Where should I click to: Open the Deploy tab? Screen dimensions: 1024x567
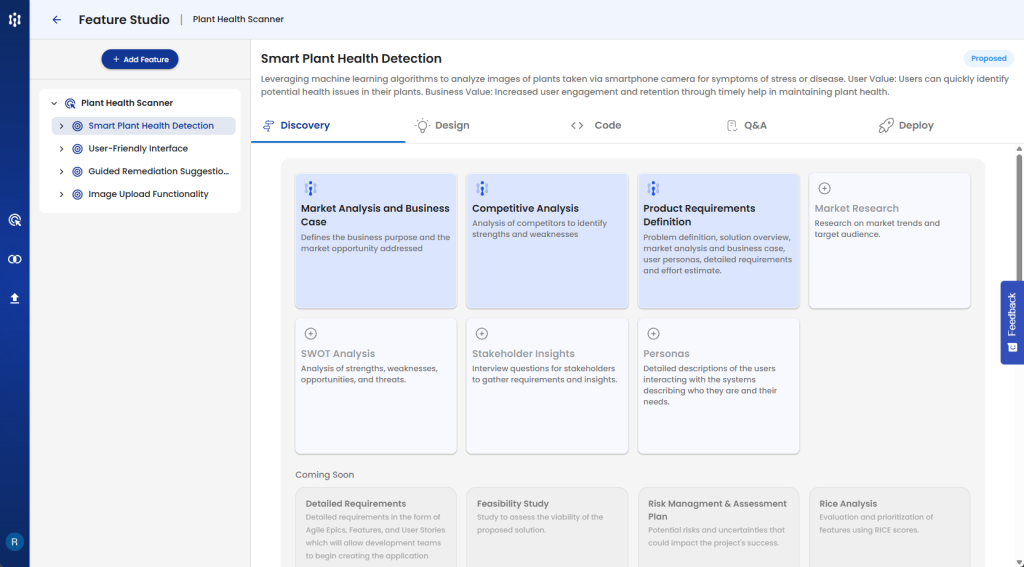click(905, 126)
